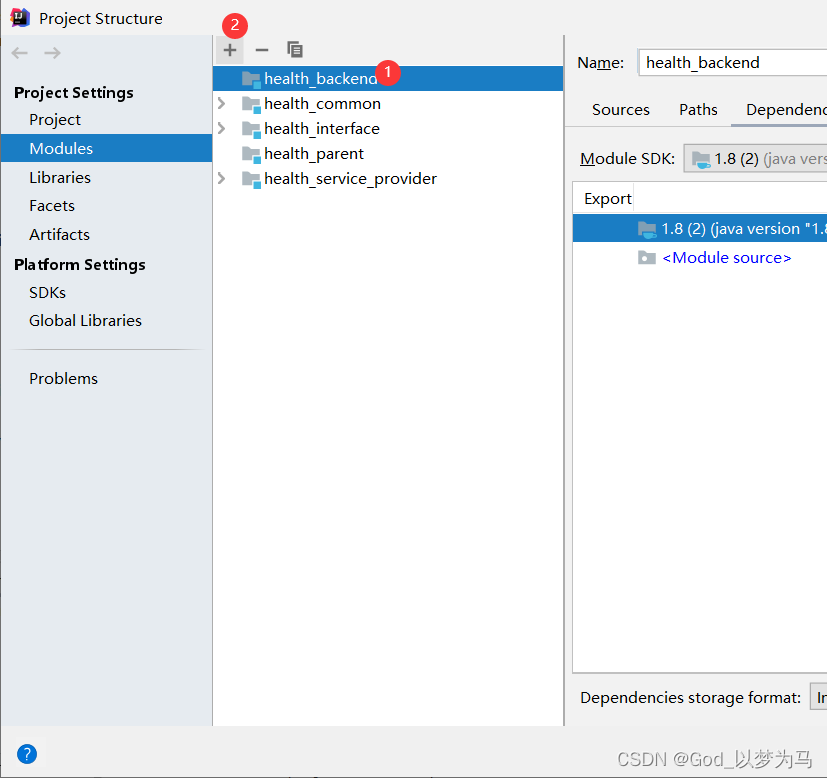Click the Export column header

(x=608, y=199)
